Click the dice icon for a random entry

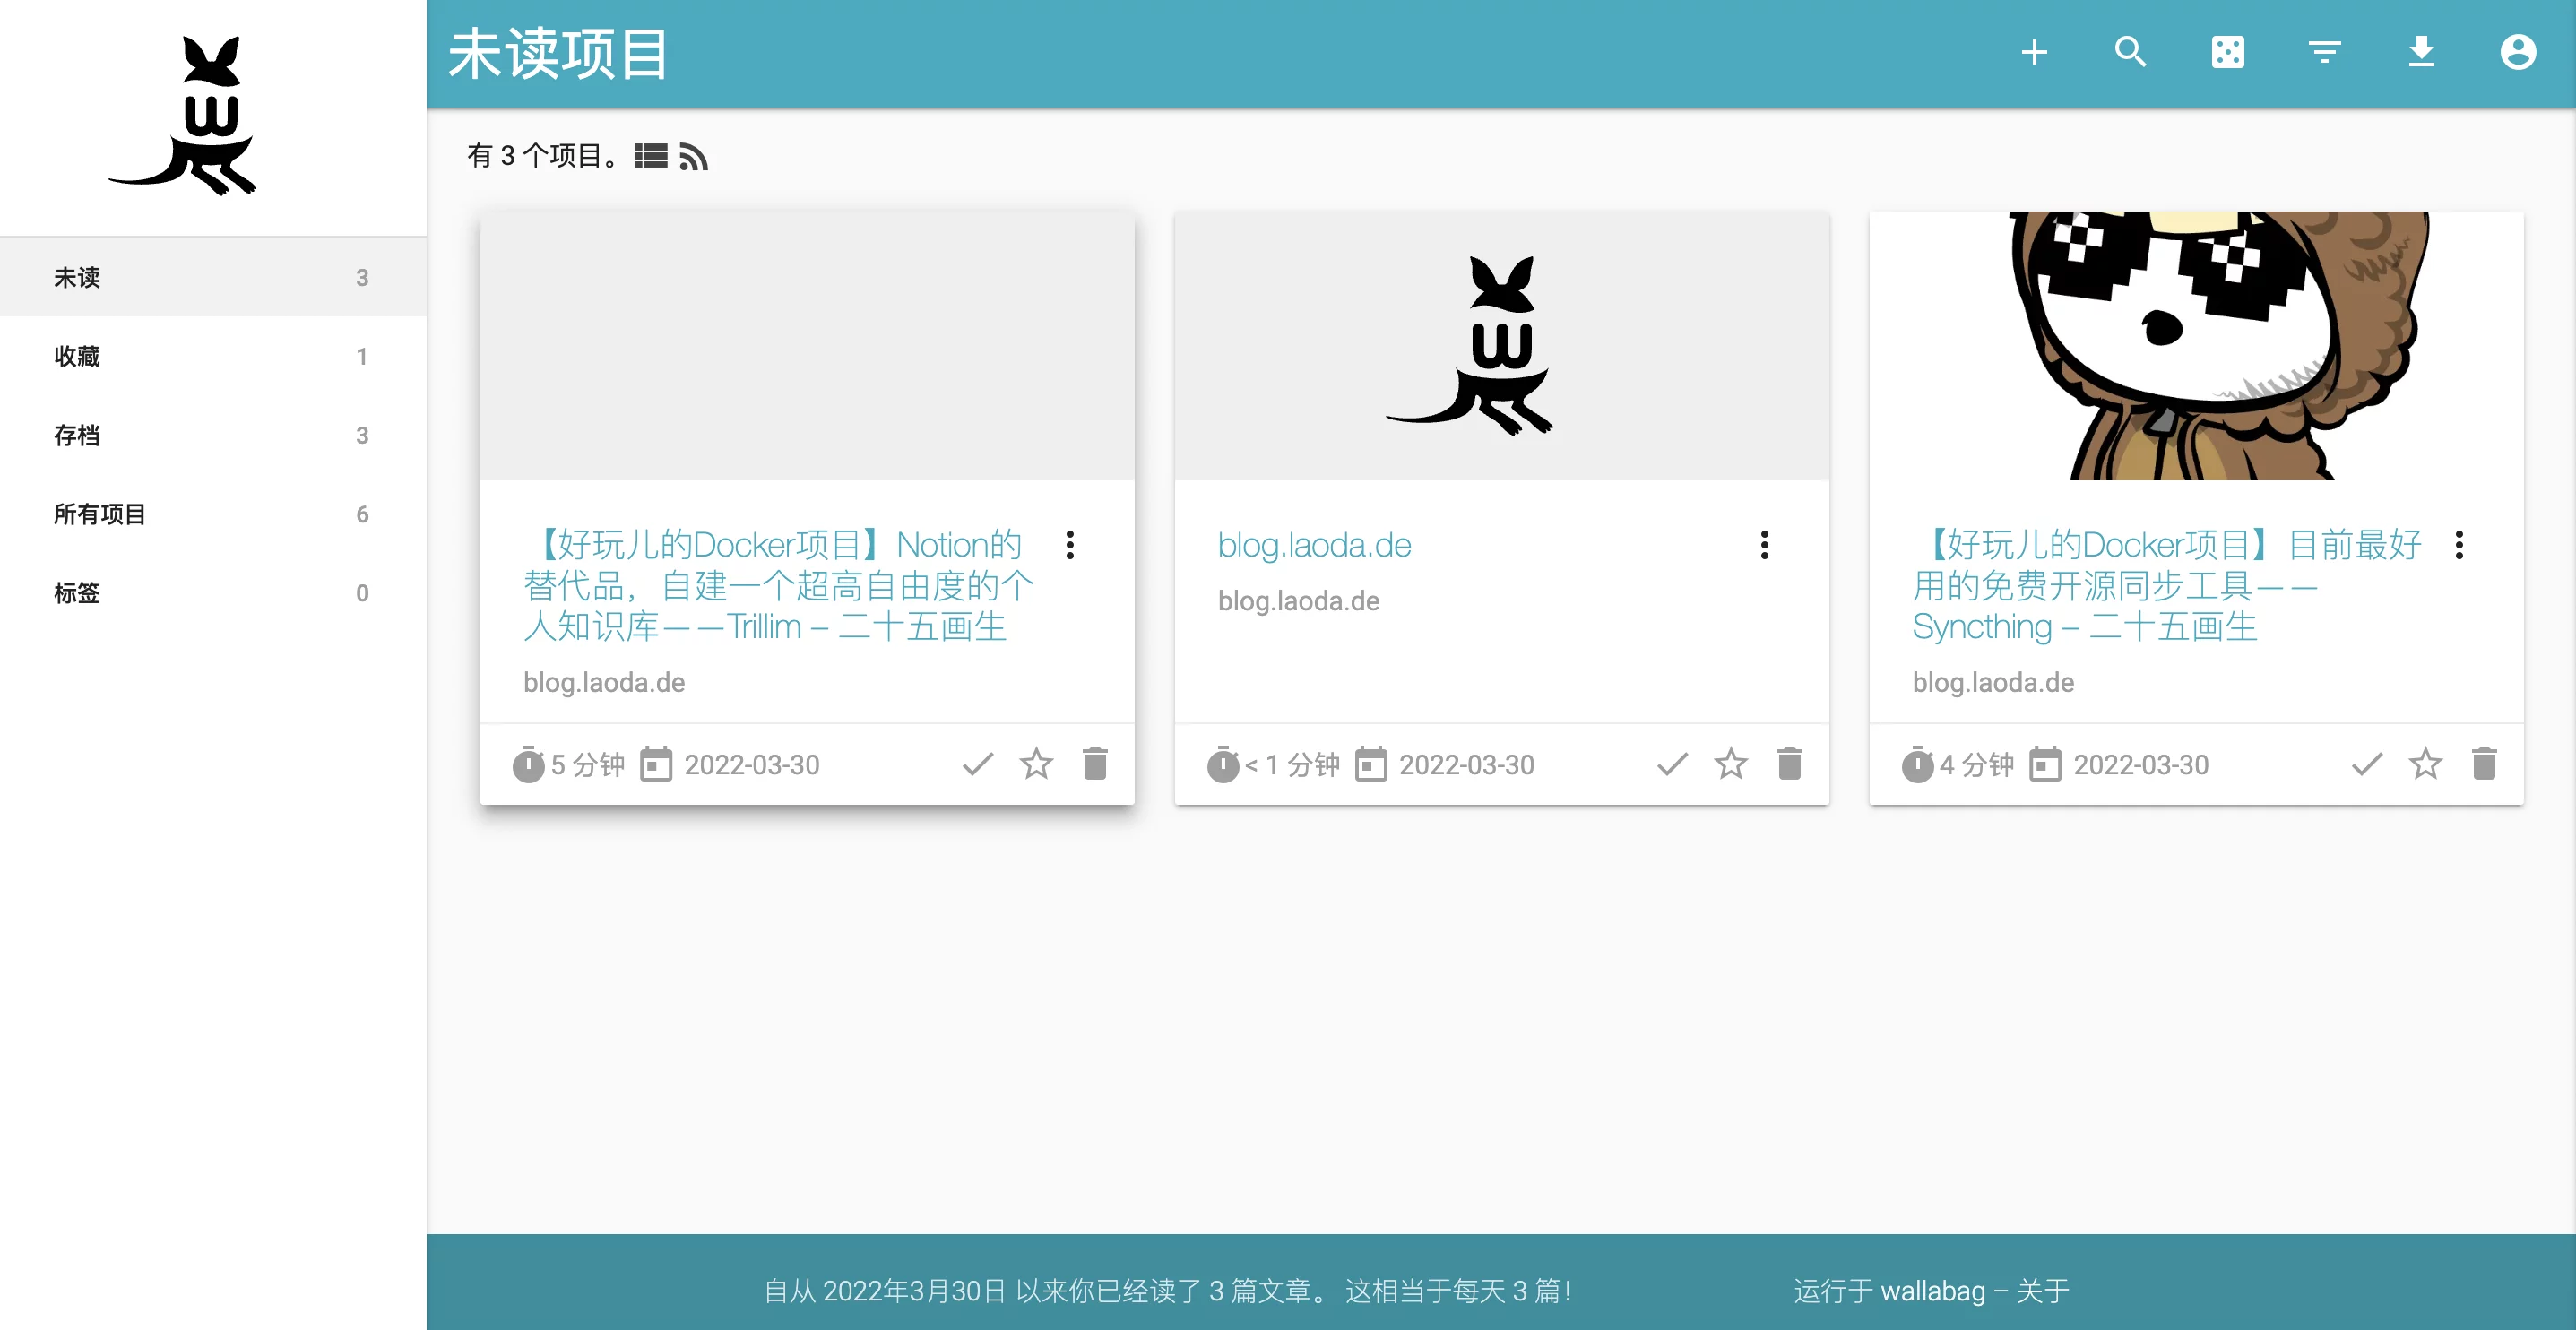point(2227,52)
